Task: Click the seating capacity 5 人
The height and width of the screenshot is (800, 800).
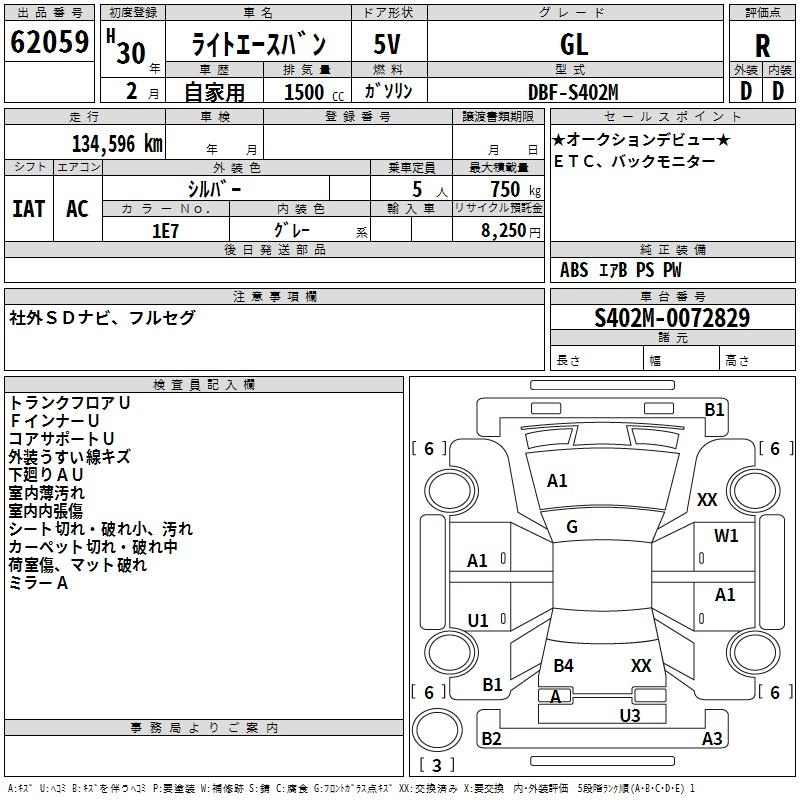Action: pyautogui.click(x=430, y=189)
